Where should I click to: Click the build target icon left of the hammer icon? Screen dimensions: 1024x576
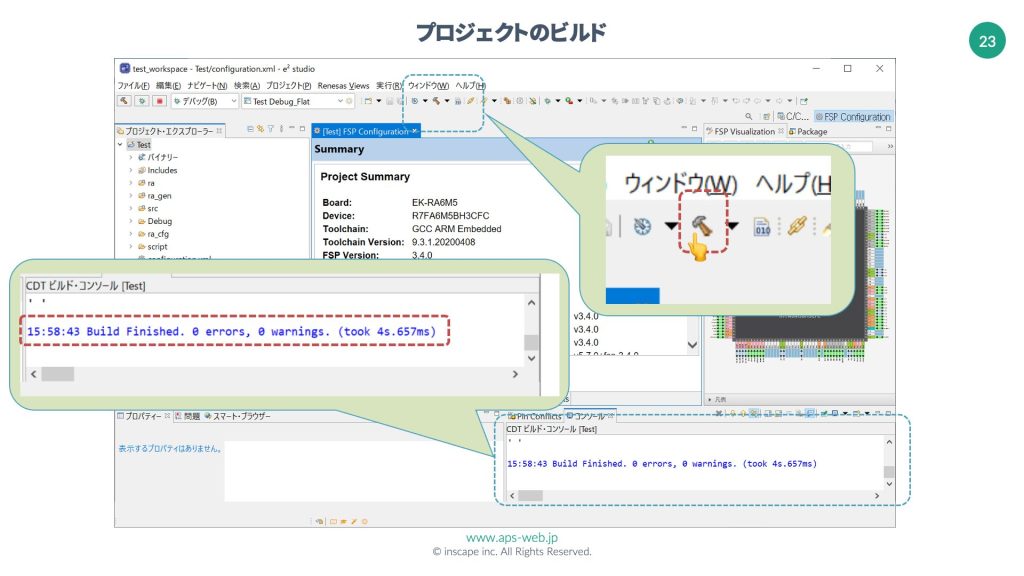(x=415, y=101)
